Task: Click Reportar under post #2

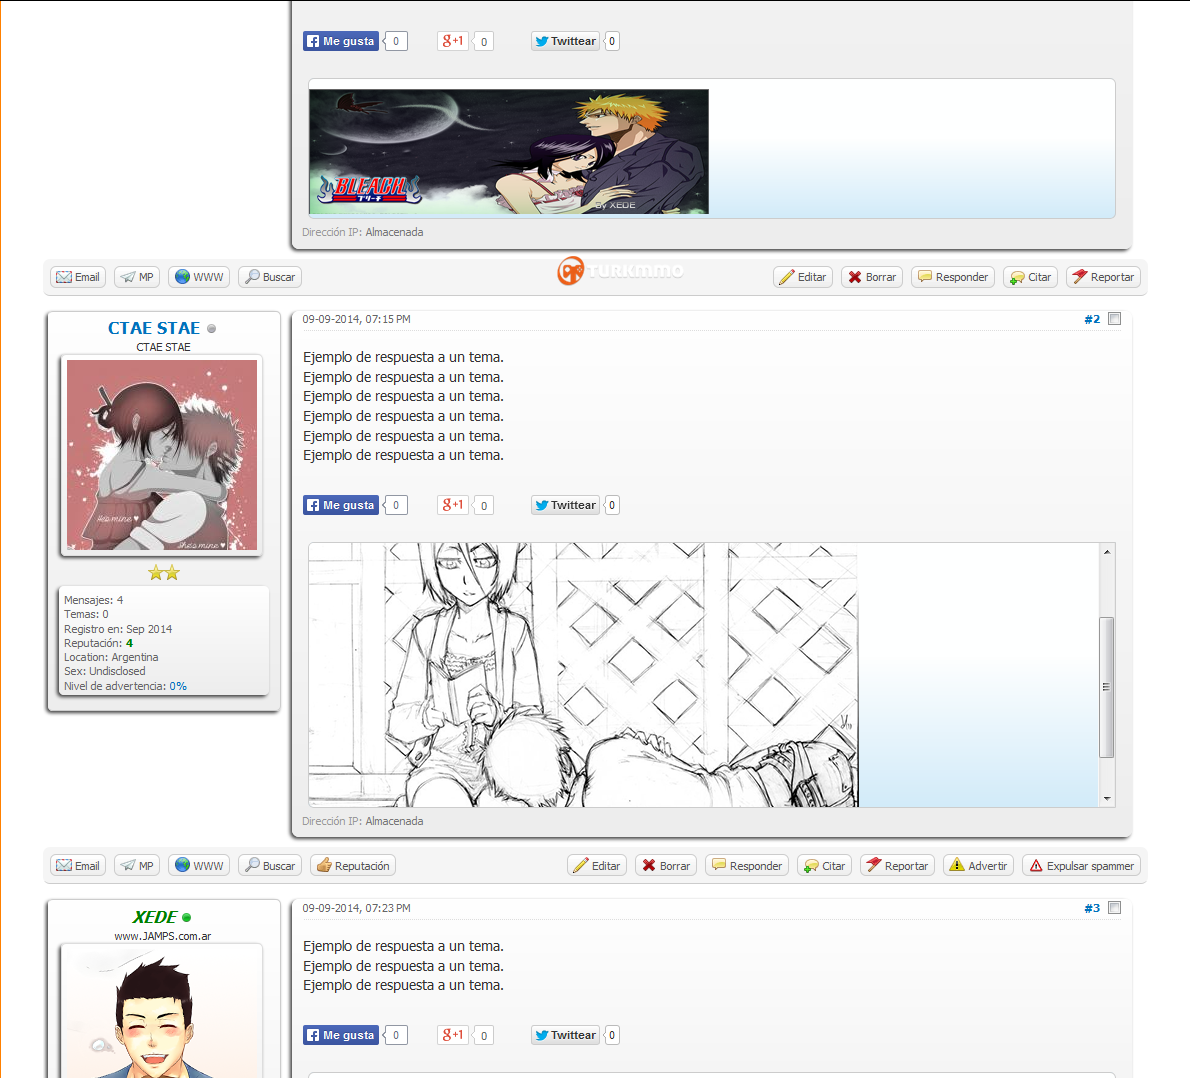Action: (897, 865)
